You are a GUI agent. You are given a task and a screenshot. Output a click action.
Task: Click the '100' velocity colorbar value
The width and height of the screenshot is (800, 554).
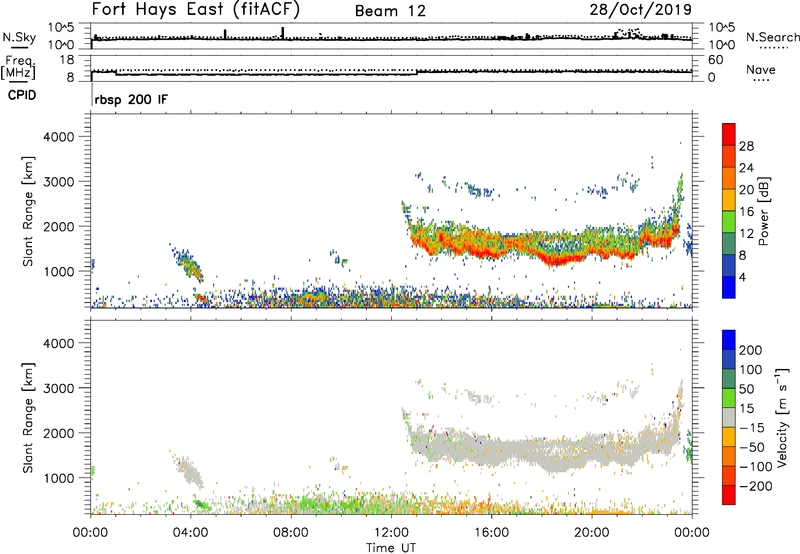pyautogui.click(x=751, y=370)
